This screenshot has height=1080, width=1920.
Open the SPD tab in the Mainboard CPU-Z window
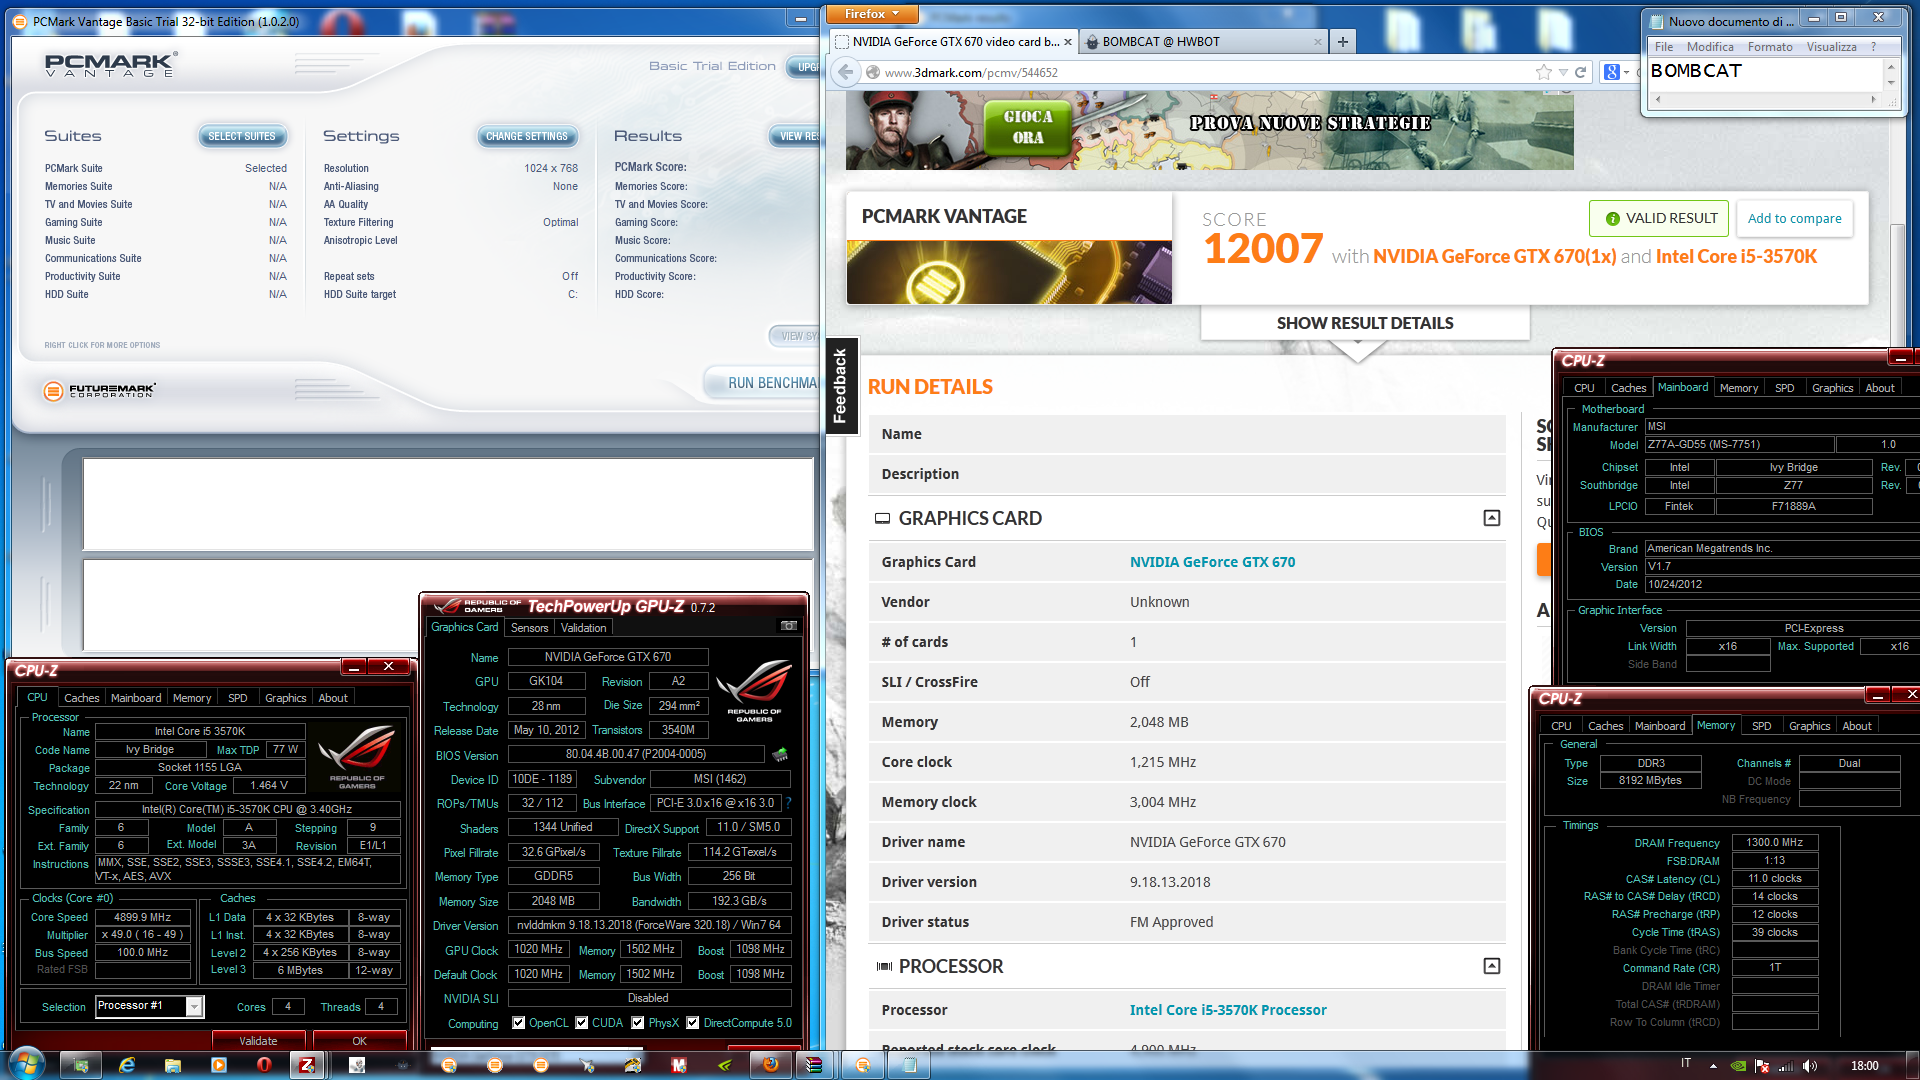1785,388
